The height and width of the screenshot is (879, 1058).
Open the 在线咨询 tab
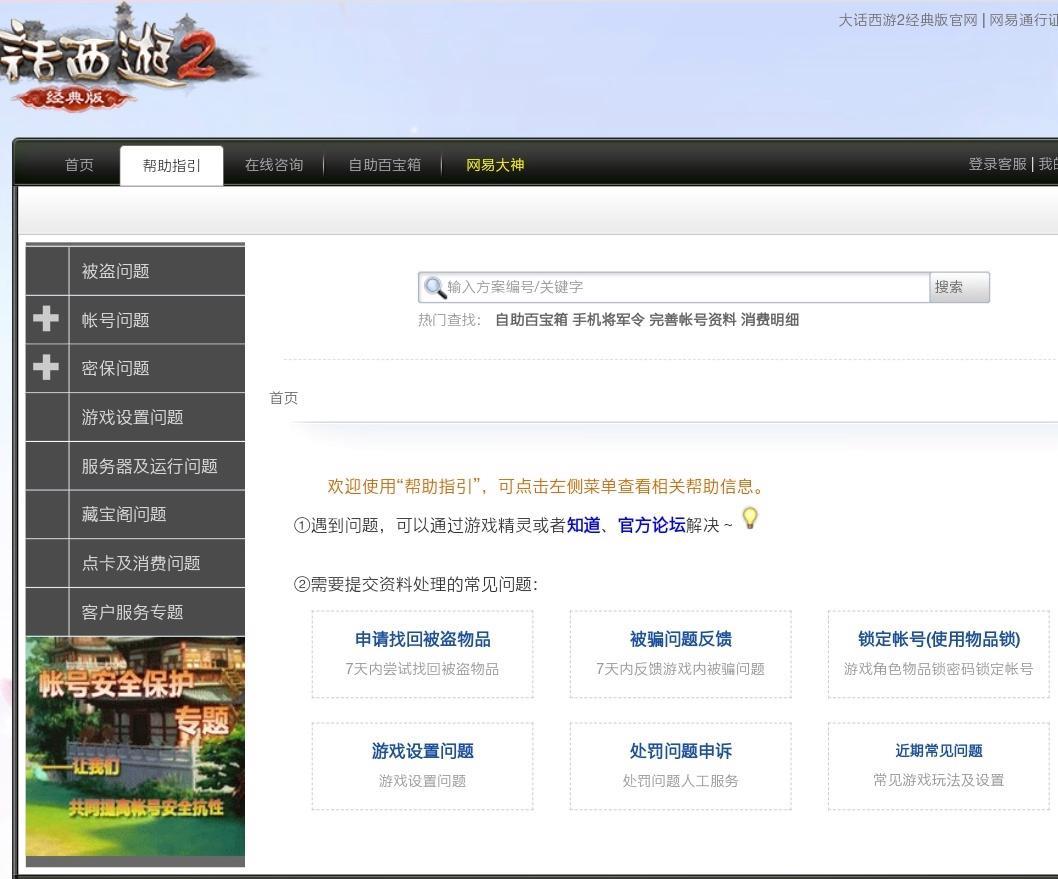pos(274,165)
